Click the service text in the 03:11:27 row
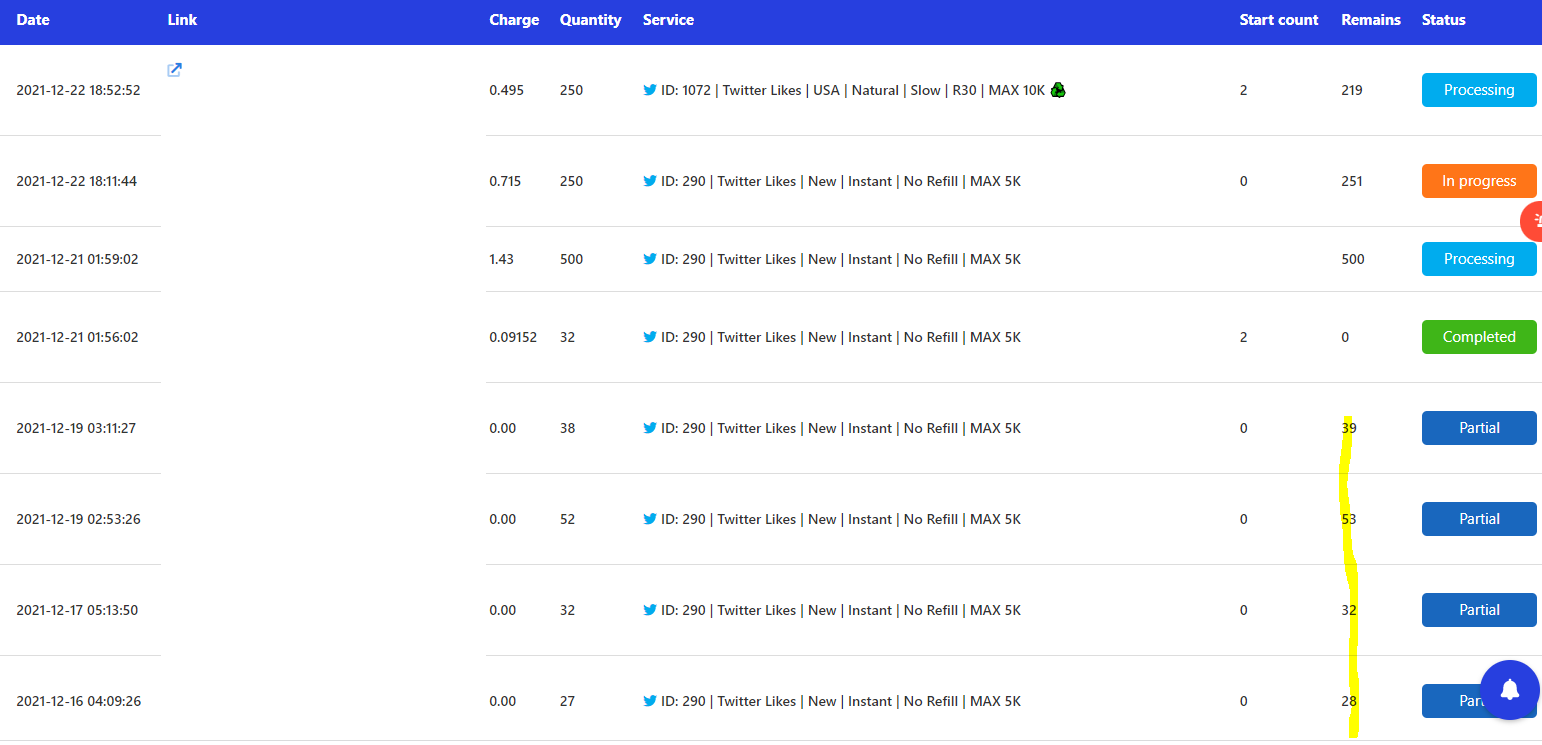 point(841,428)
